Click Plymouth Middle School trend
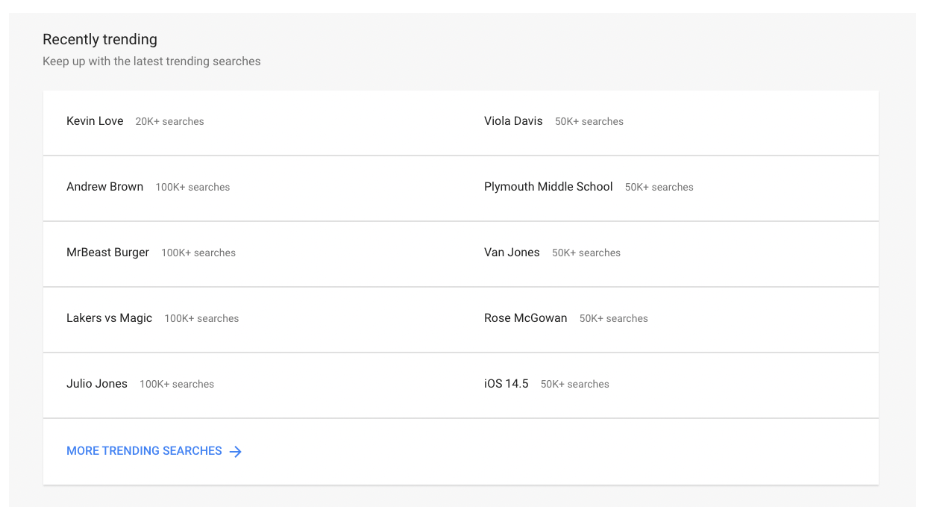932x512 pixels. pyautogui.click(x=548, y=187)
